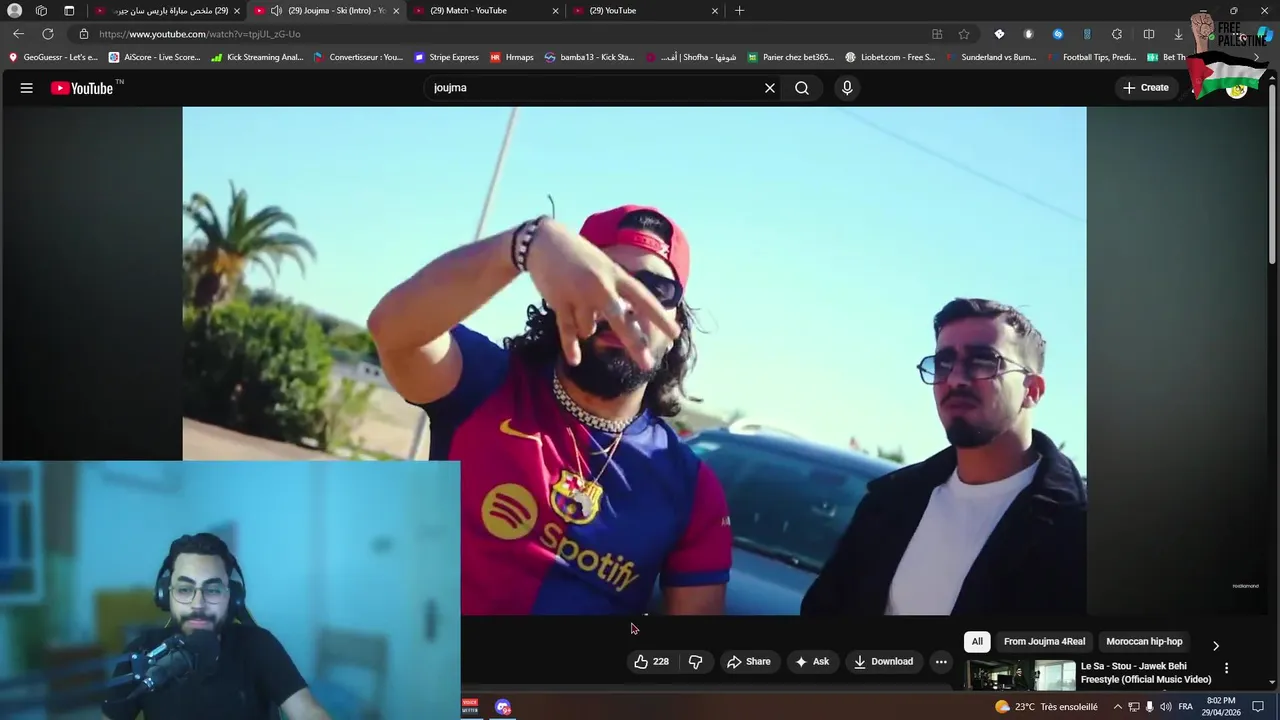Open the Create button
Screen dimensions: 1280x720
(x=1146, y=88)
